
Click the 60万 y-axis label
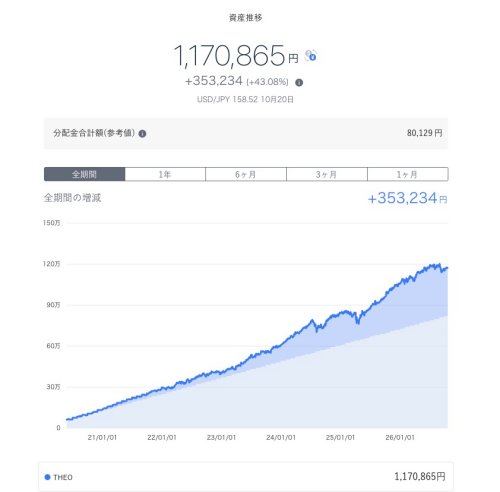pos(53,346)
